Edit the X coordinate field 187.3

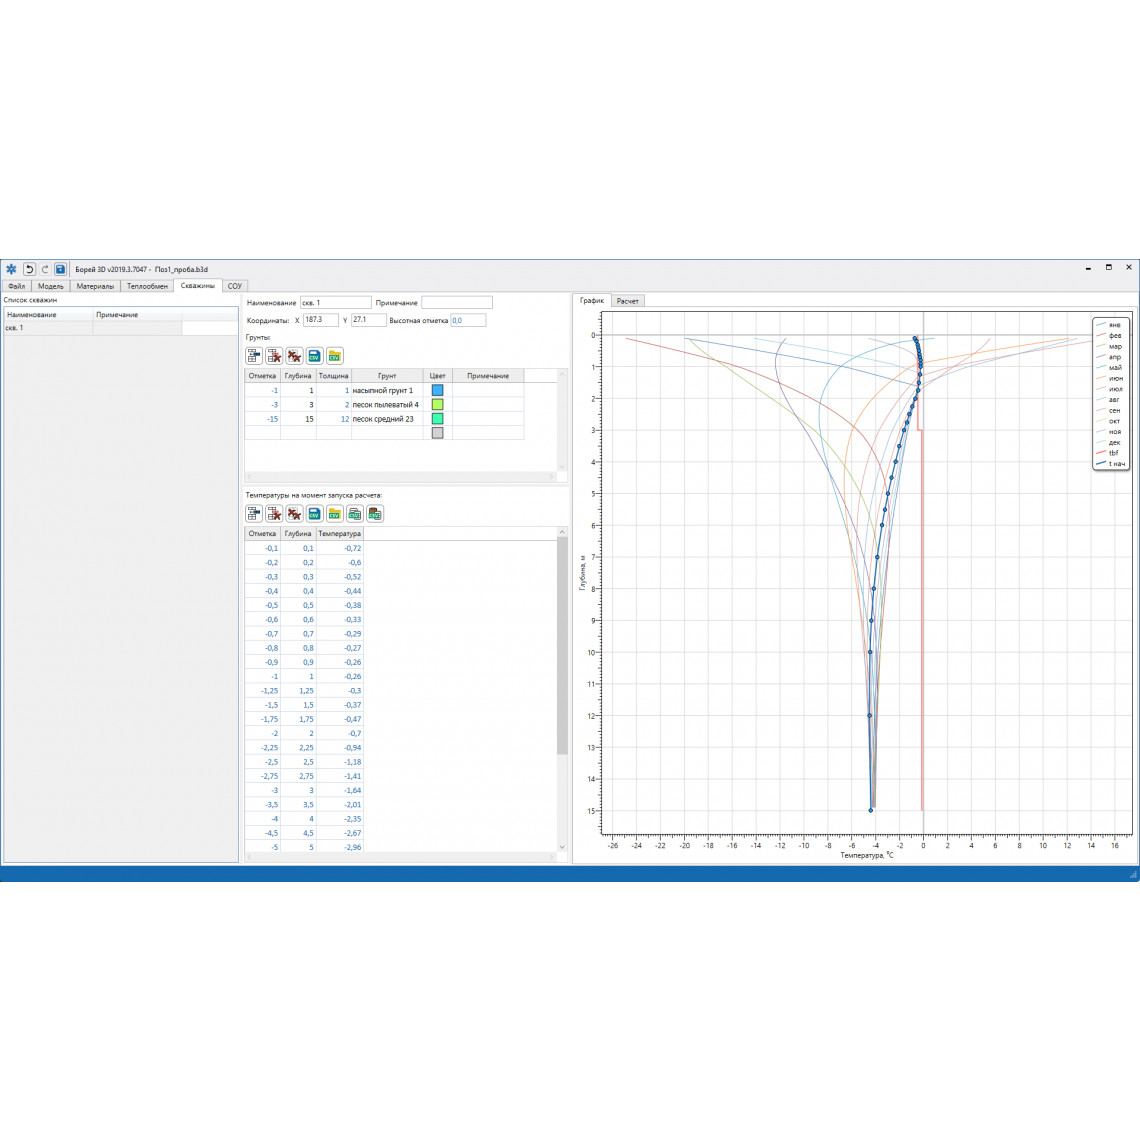click(x=321, y=320)
